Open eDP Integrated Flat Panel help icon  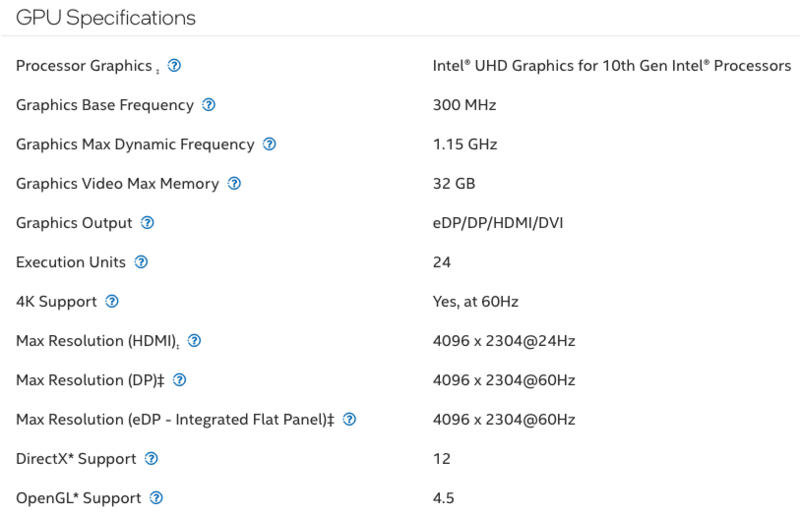[349, 420]
